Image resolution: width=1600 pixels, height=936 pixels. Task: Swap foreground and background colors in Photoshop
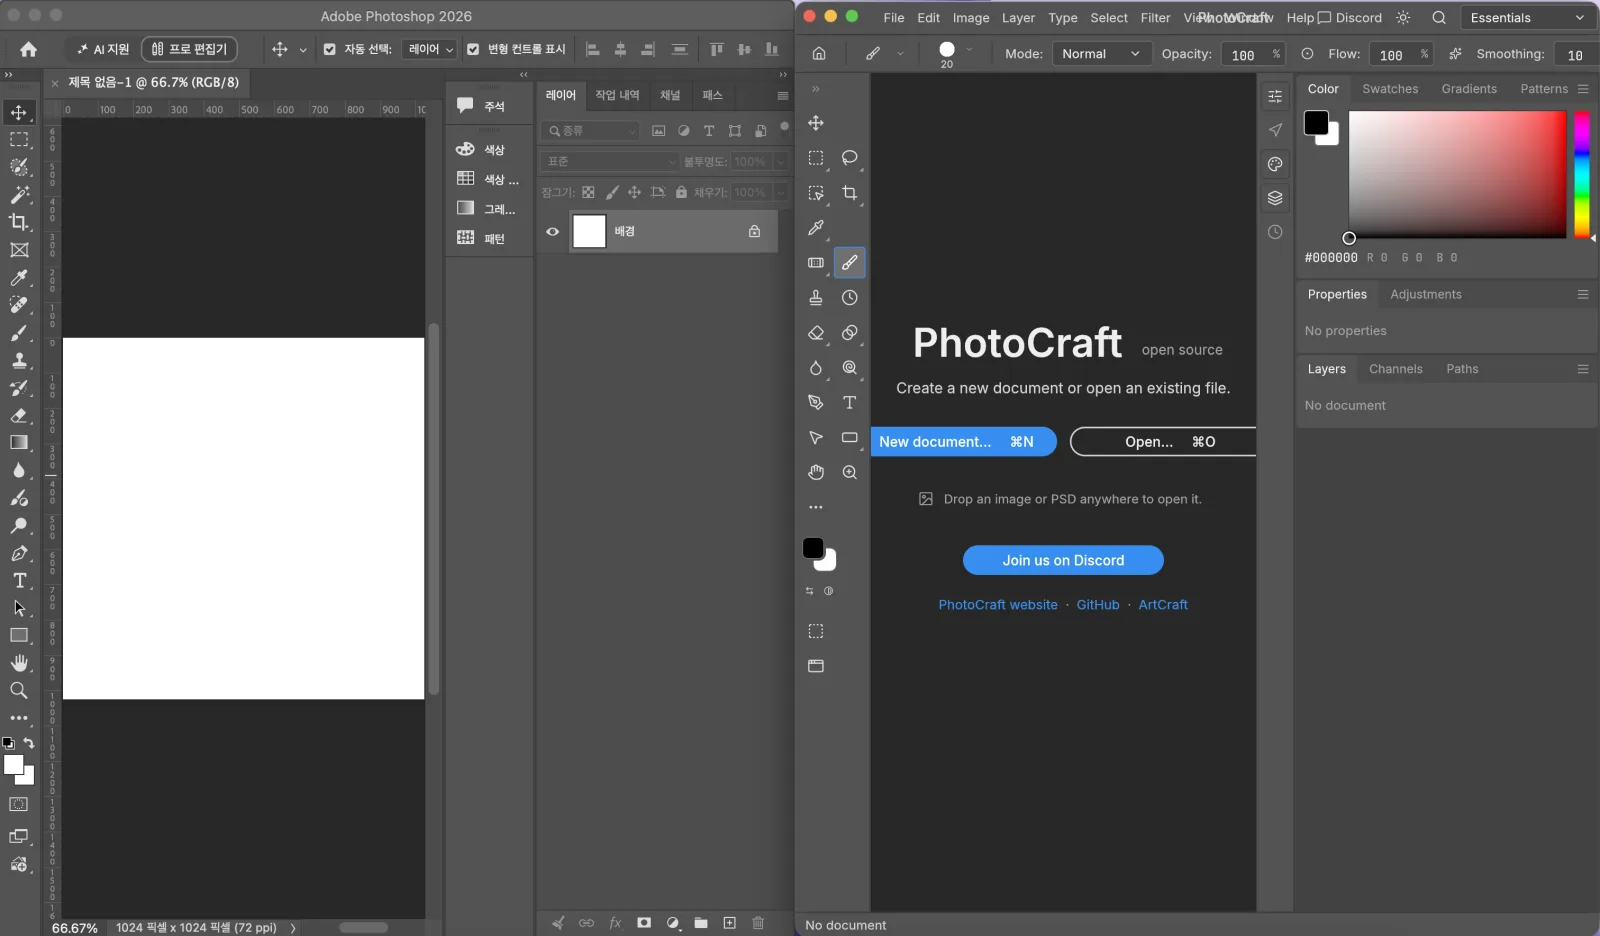(x=29, y=743)
